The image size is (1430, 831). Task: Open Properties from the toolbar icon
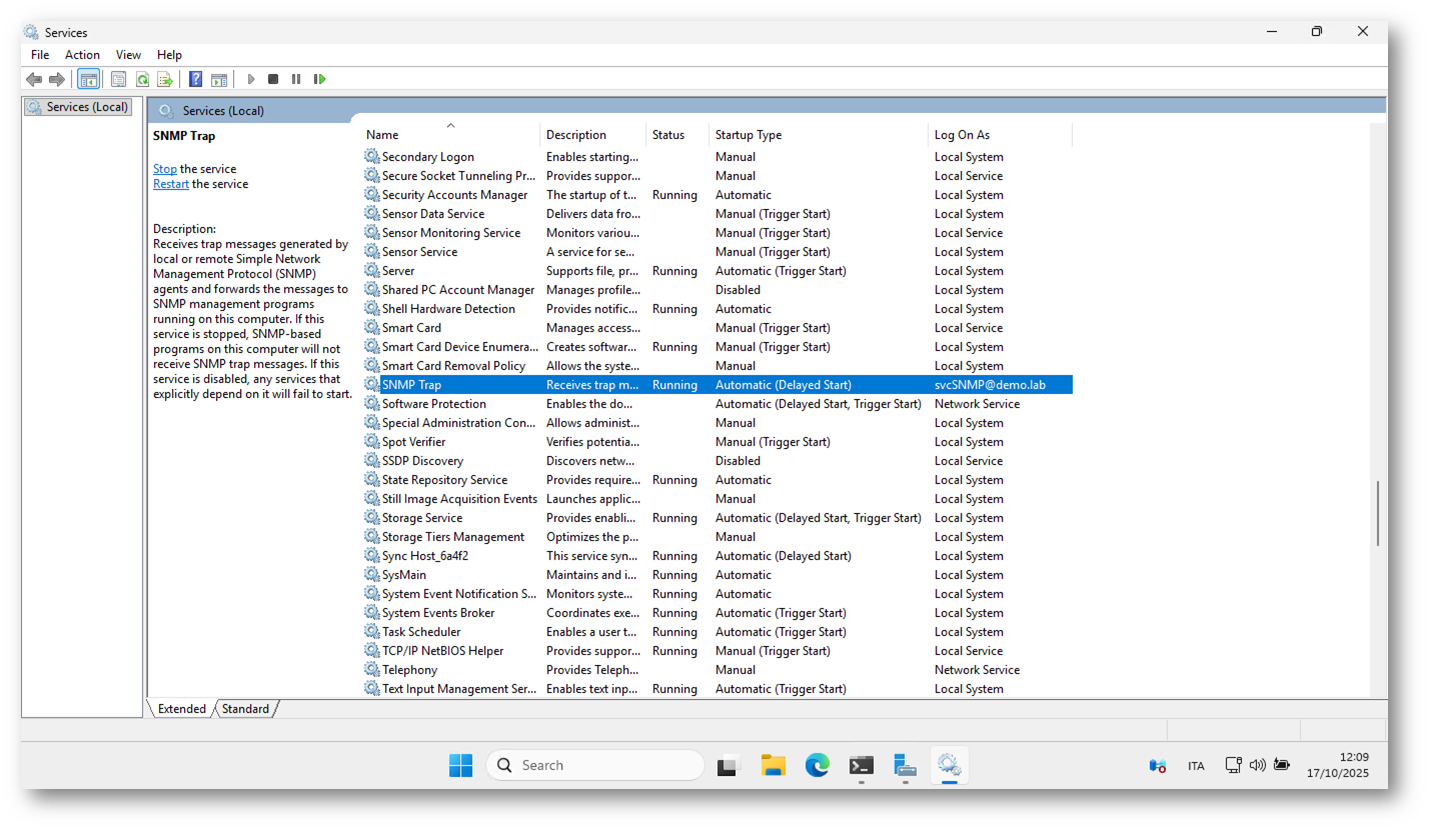[118, 79]
